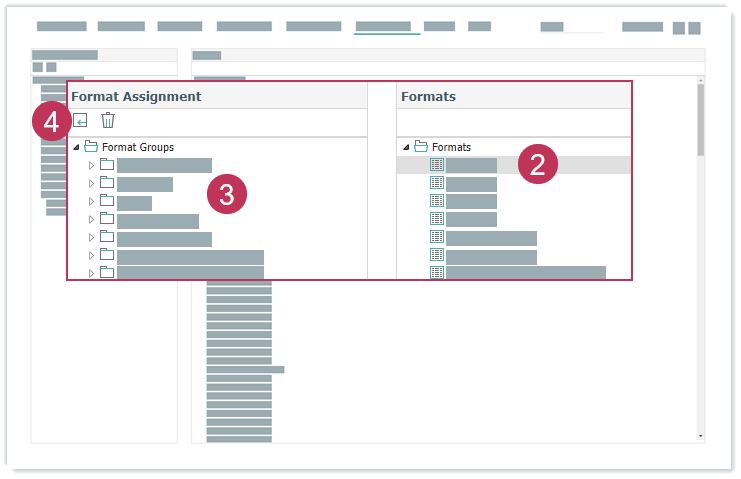Expand the last visible folder under Format Groups

tap(92, 272)
